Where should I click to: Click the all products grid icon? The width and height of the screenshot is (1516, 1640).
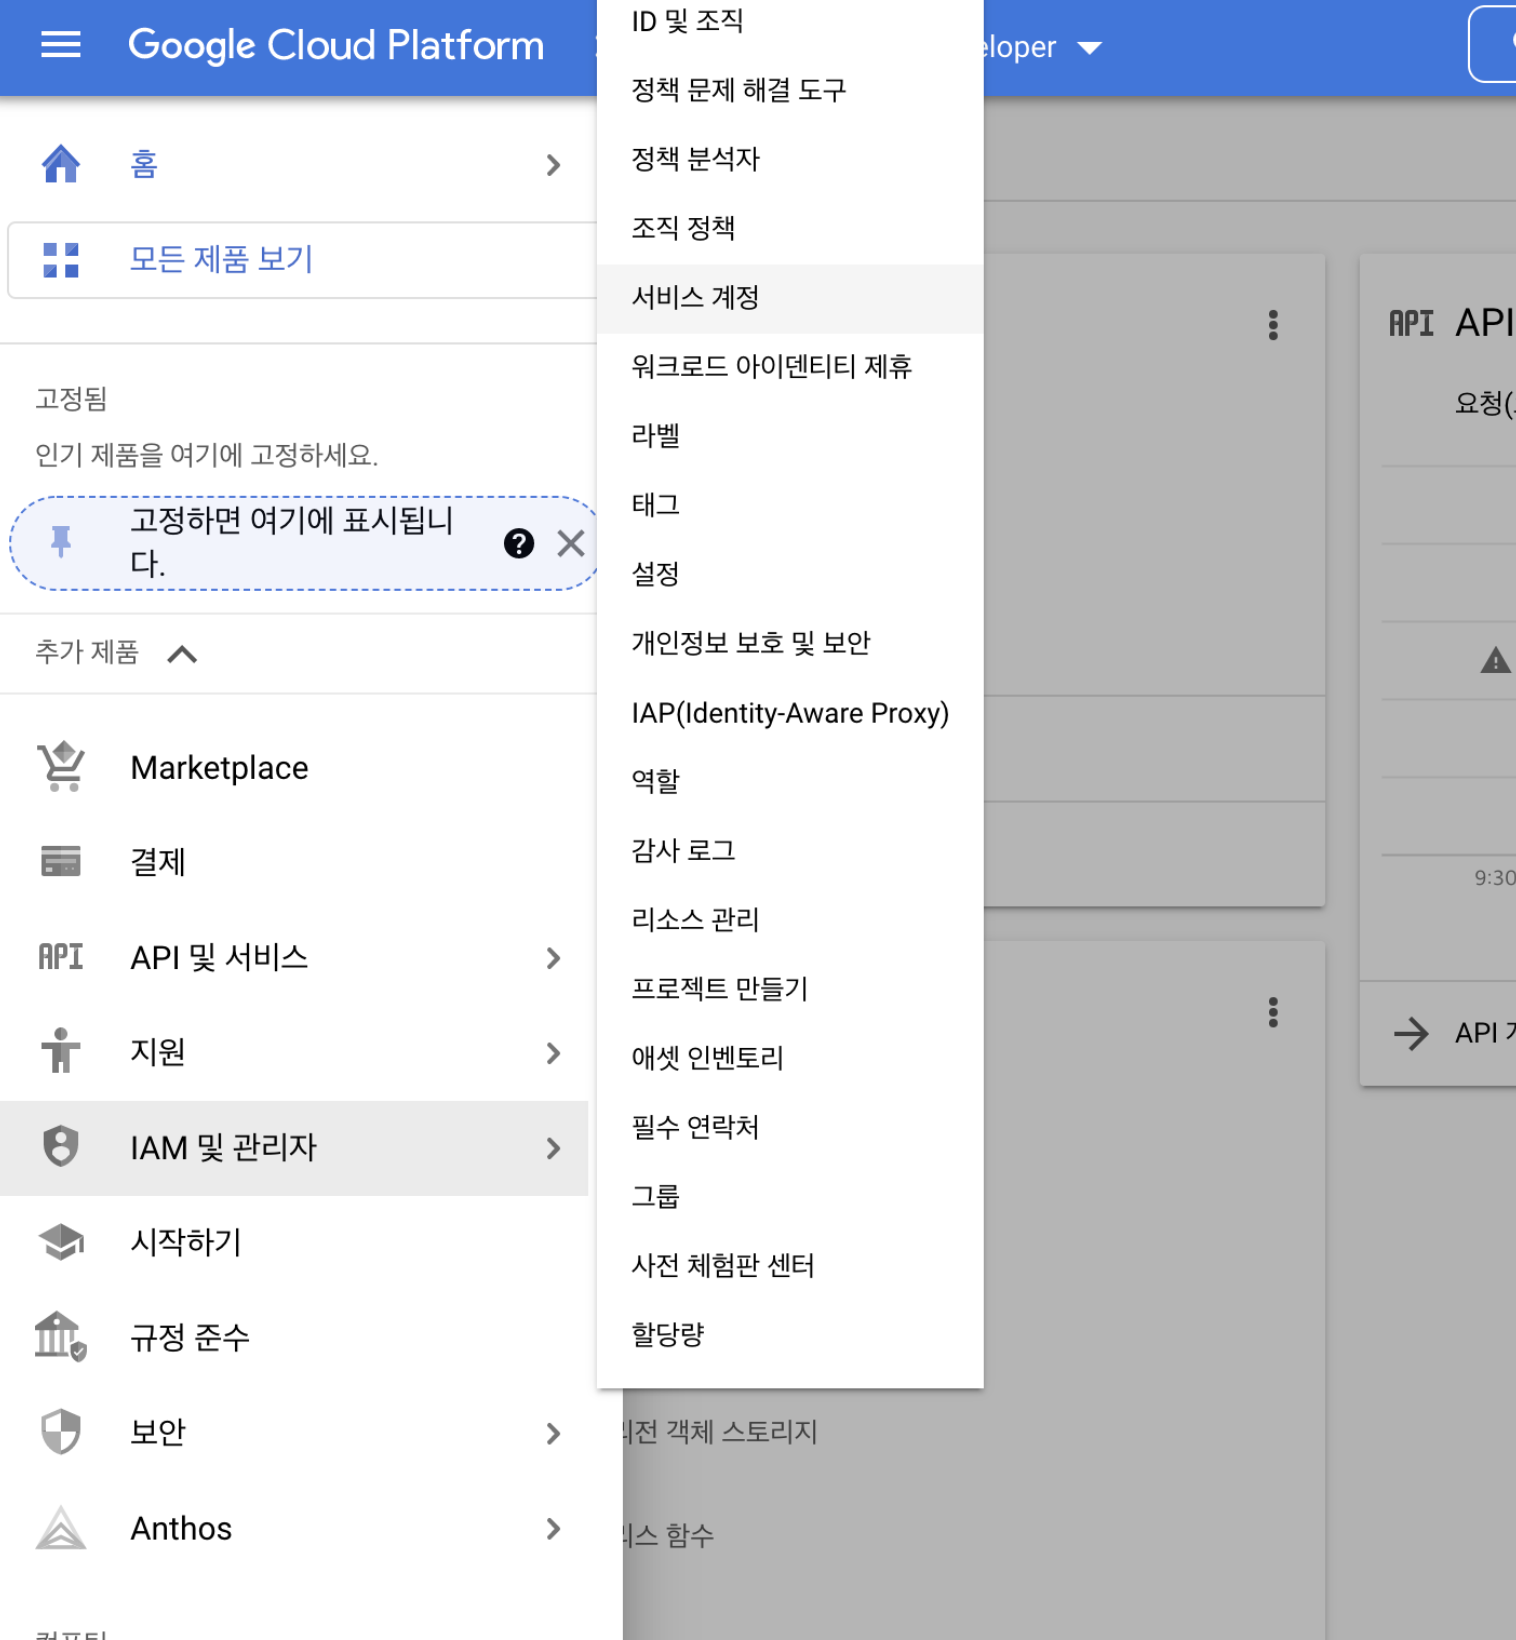pos(61,260)
